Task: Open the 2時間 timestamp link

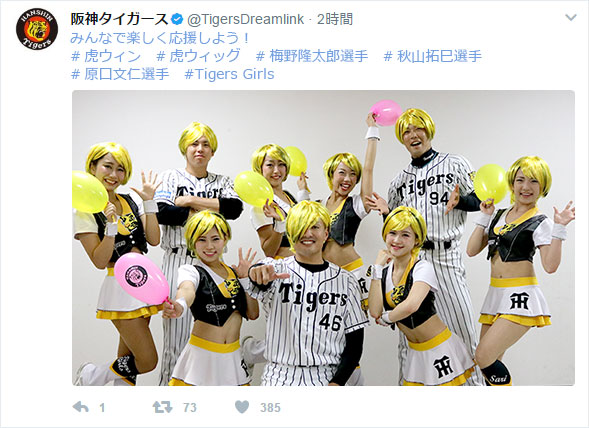Action: pyautogui.click(x=335, y=19)
